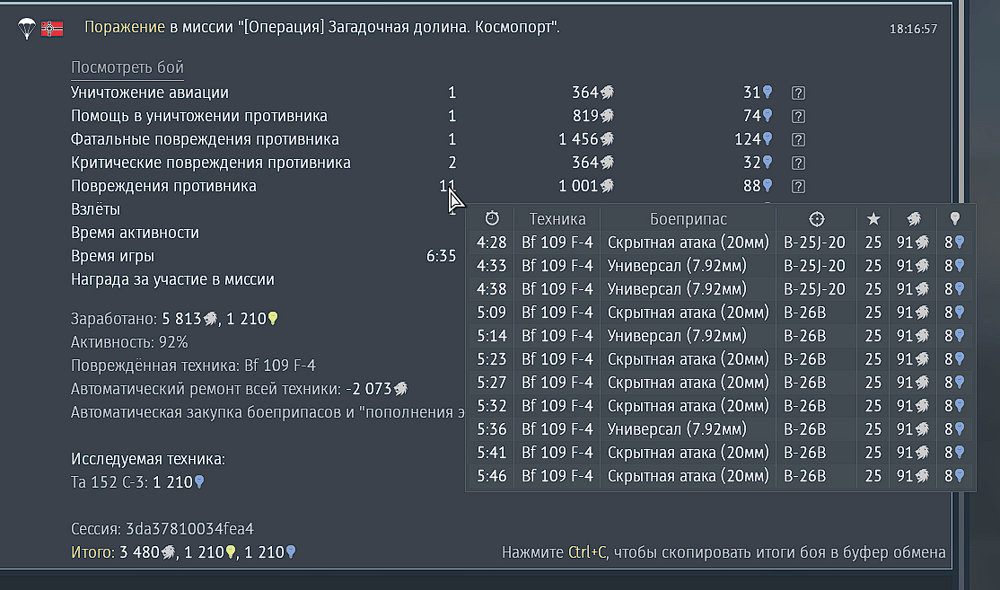Click silver lion icon after 'Итого: 3 480'
Viewport: 1000px width, 590px height.
tap(168, 552)
